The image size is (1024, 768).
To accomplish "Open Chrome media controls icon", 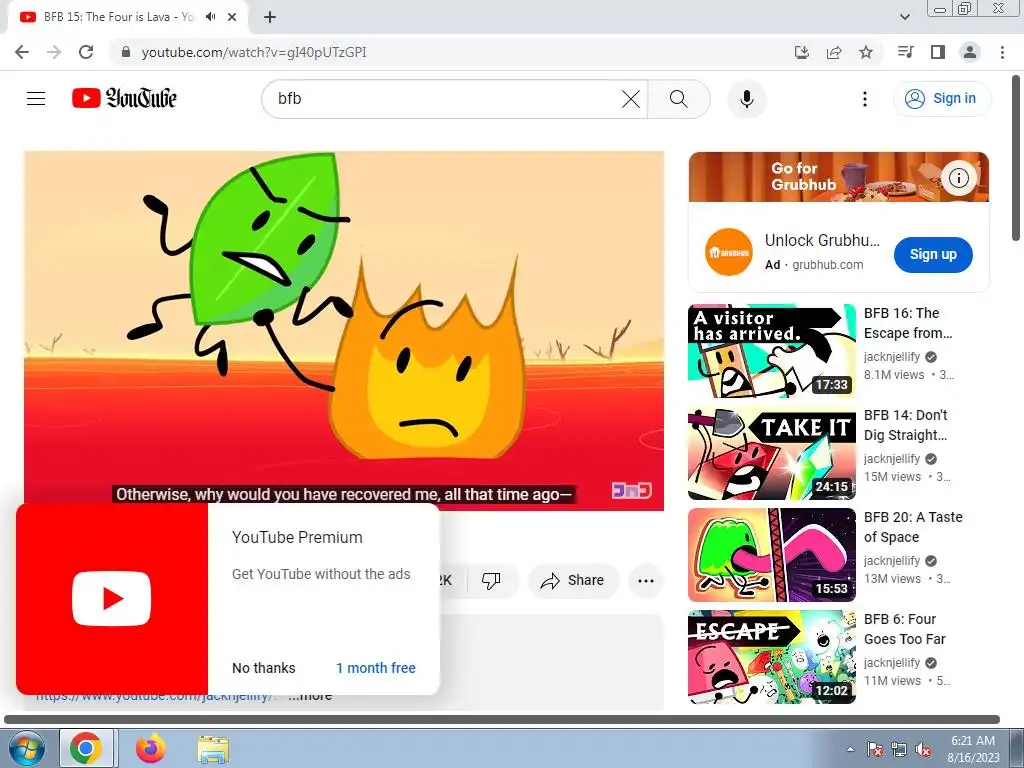I will click(905, 52).
